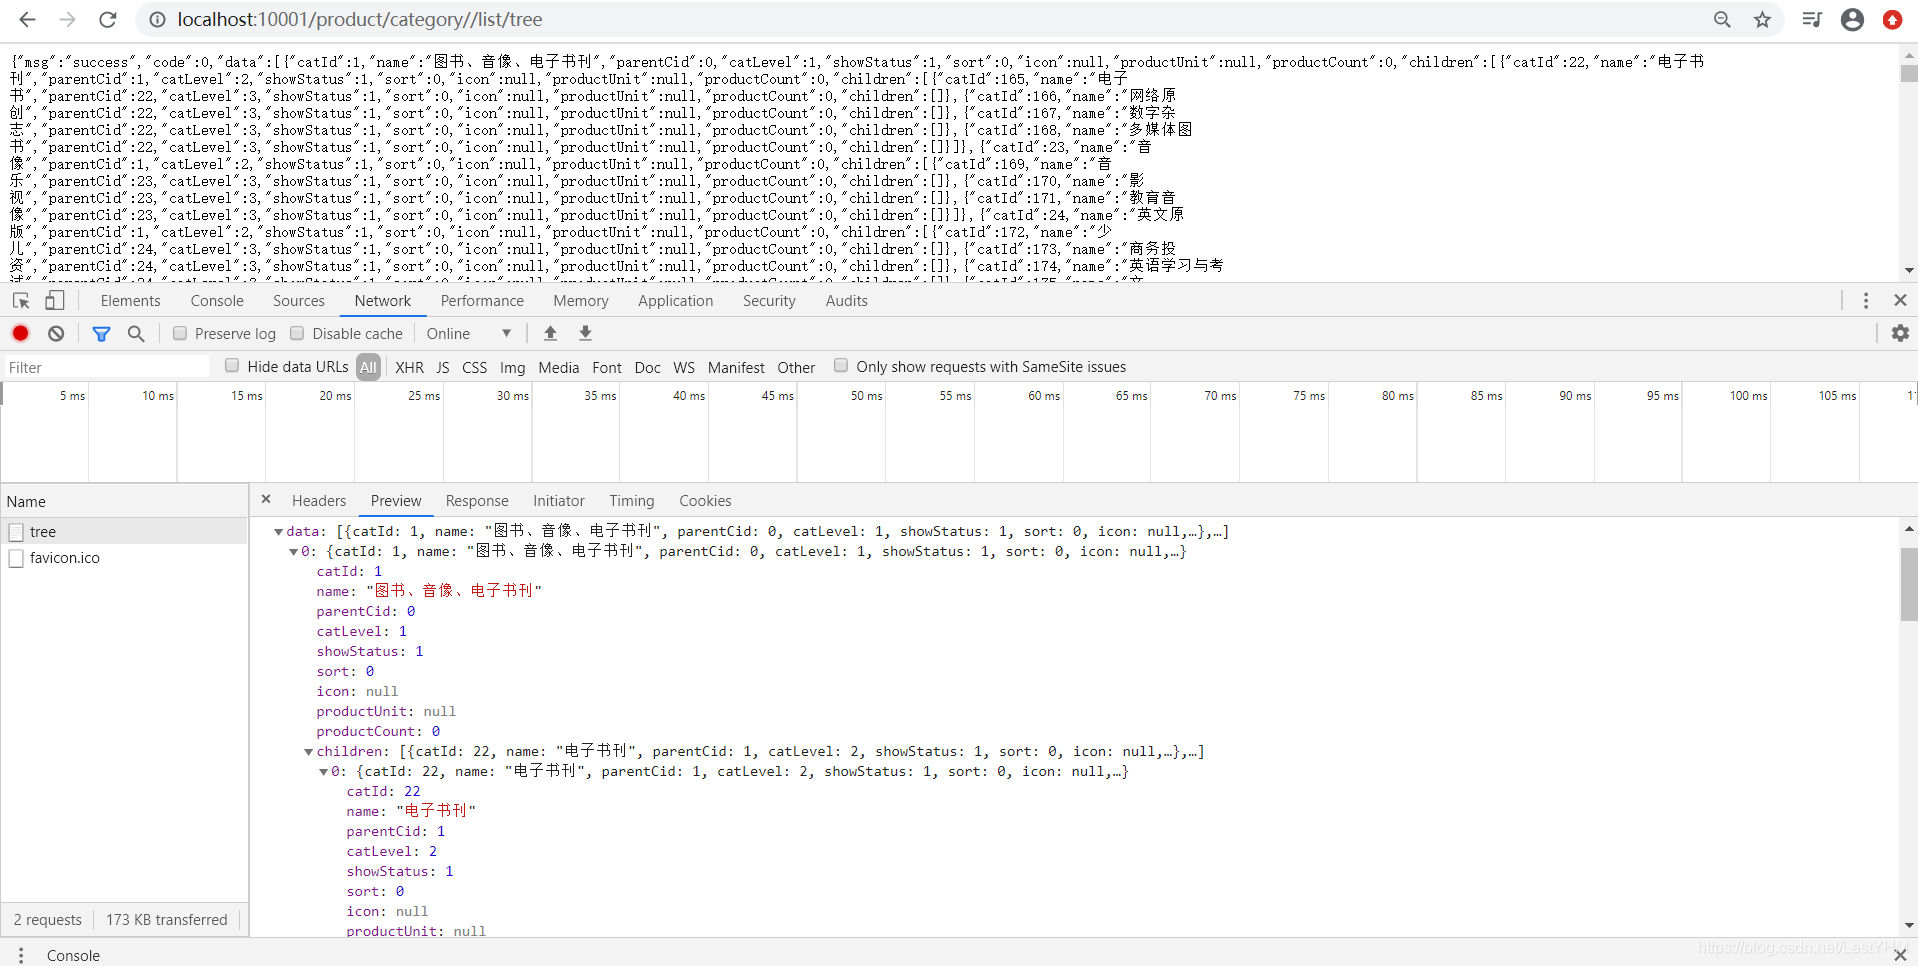Filter requests by CSS type
This screenshot has width=1918, height=966.
click(x=475, y=368)
